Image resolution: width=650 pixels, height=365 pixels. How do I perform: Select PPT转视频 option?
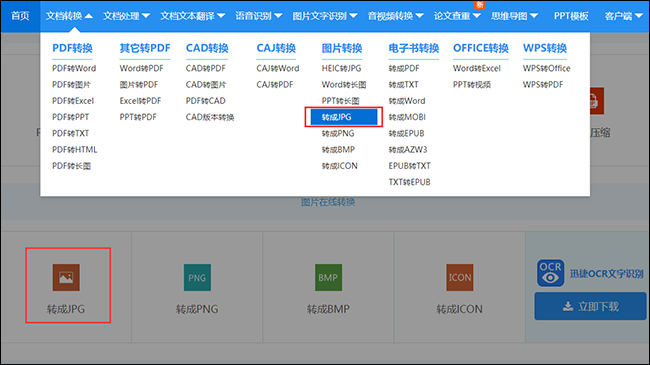pos(472,84)
